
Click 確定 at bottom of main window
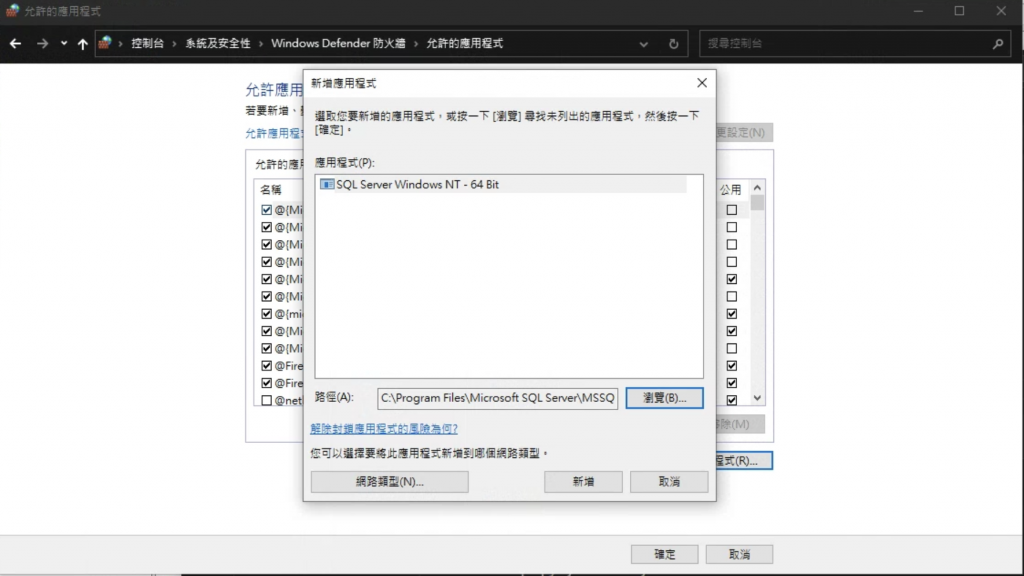tap(664, 554)
